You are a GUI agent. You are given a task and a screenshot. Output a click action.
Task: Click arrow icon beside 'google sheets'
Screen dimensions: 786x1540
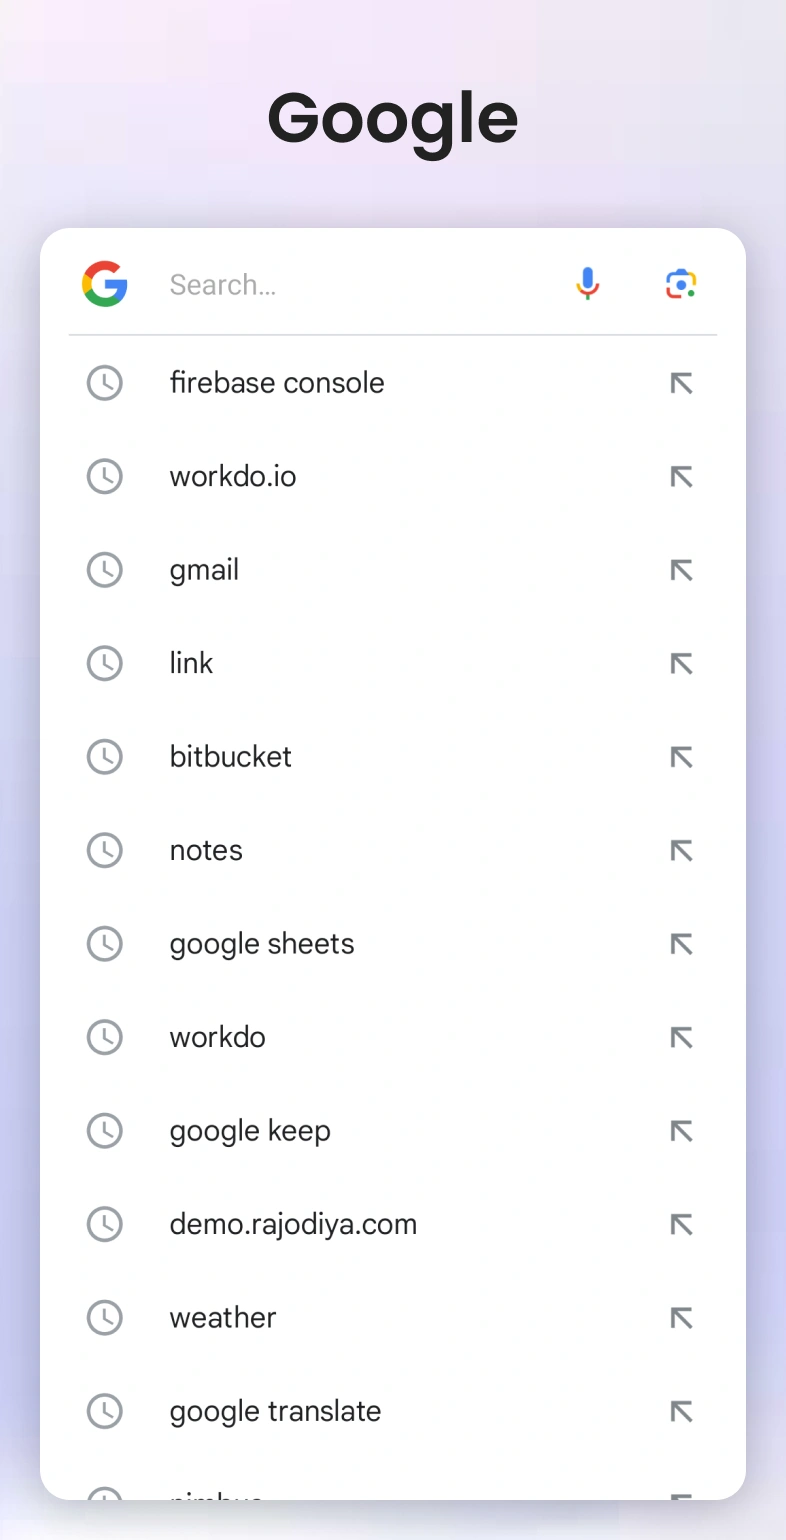click(681, 944)
